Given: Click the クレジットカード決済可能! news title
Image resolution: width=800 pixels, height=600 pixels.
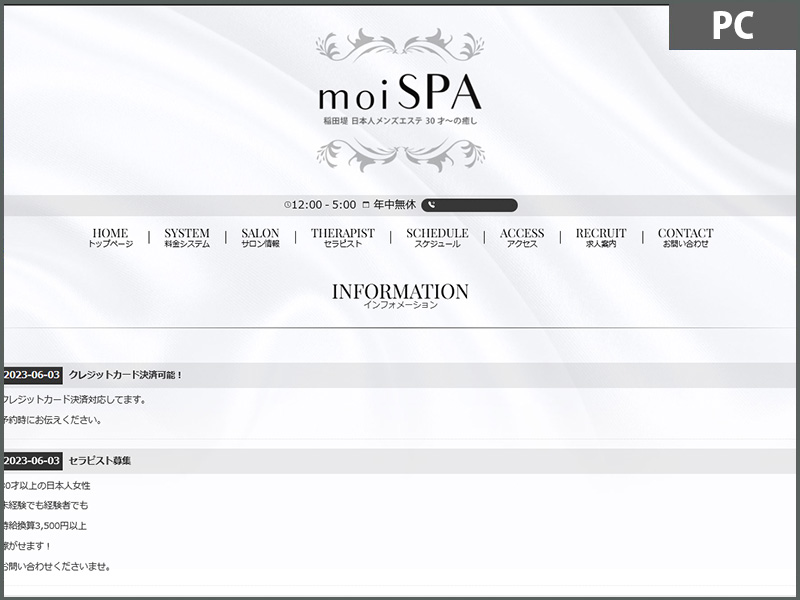Looking at the screenshot, I should (x=126, y=375).
